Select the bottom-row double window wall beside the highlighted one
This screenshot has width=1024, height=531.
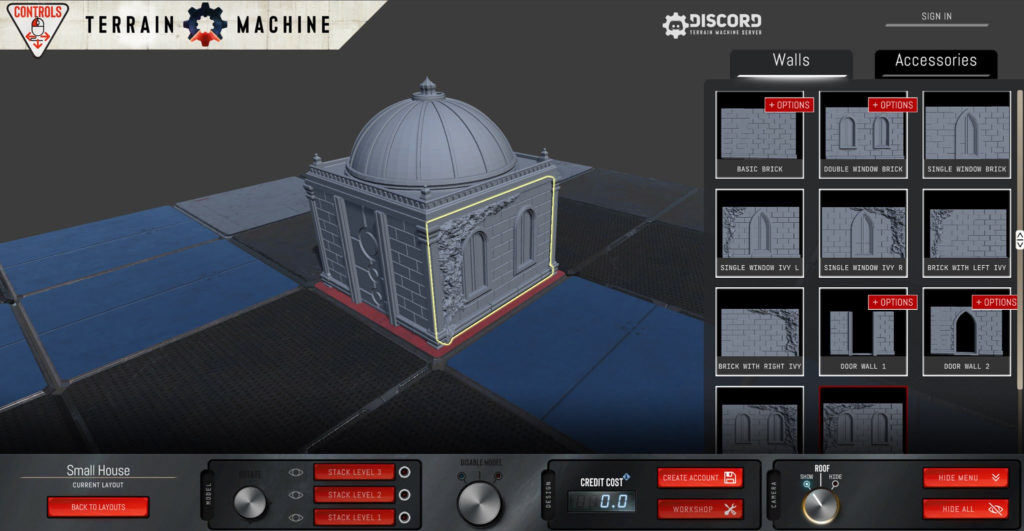point(760,419)
